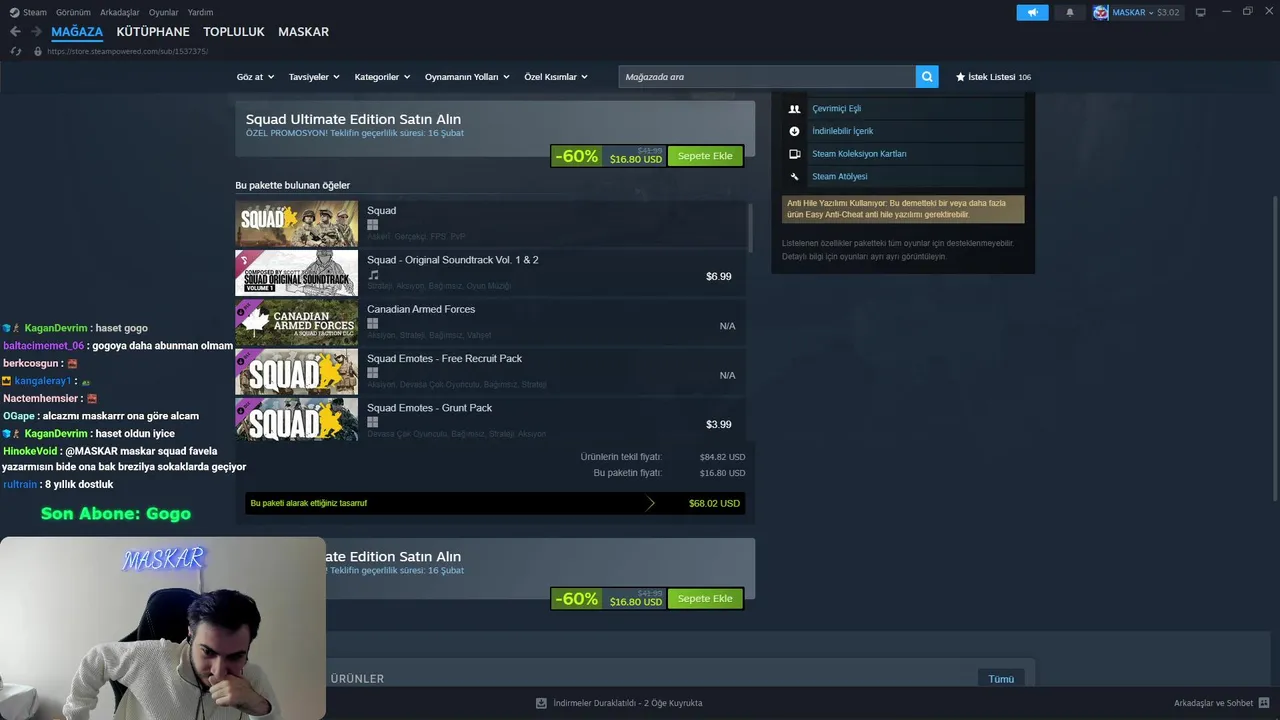This screenshot has height=720, width=1280.
Task: Click the bundle items list scrollbar
Action: point(750,227)
